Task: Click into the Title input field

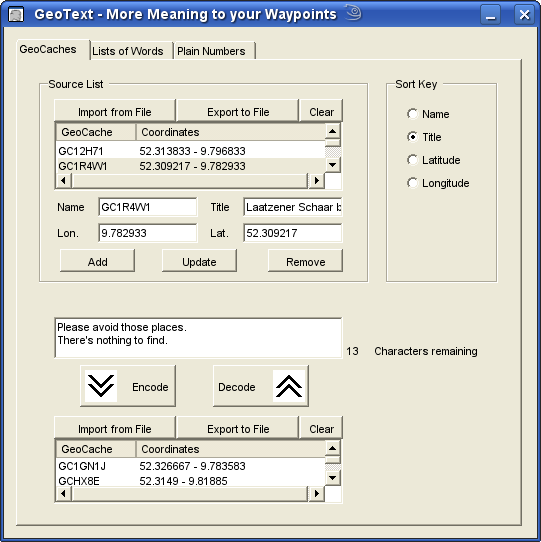Action: click(292, 207)
